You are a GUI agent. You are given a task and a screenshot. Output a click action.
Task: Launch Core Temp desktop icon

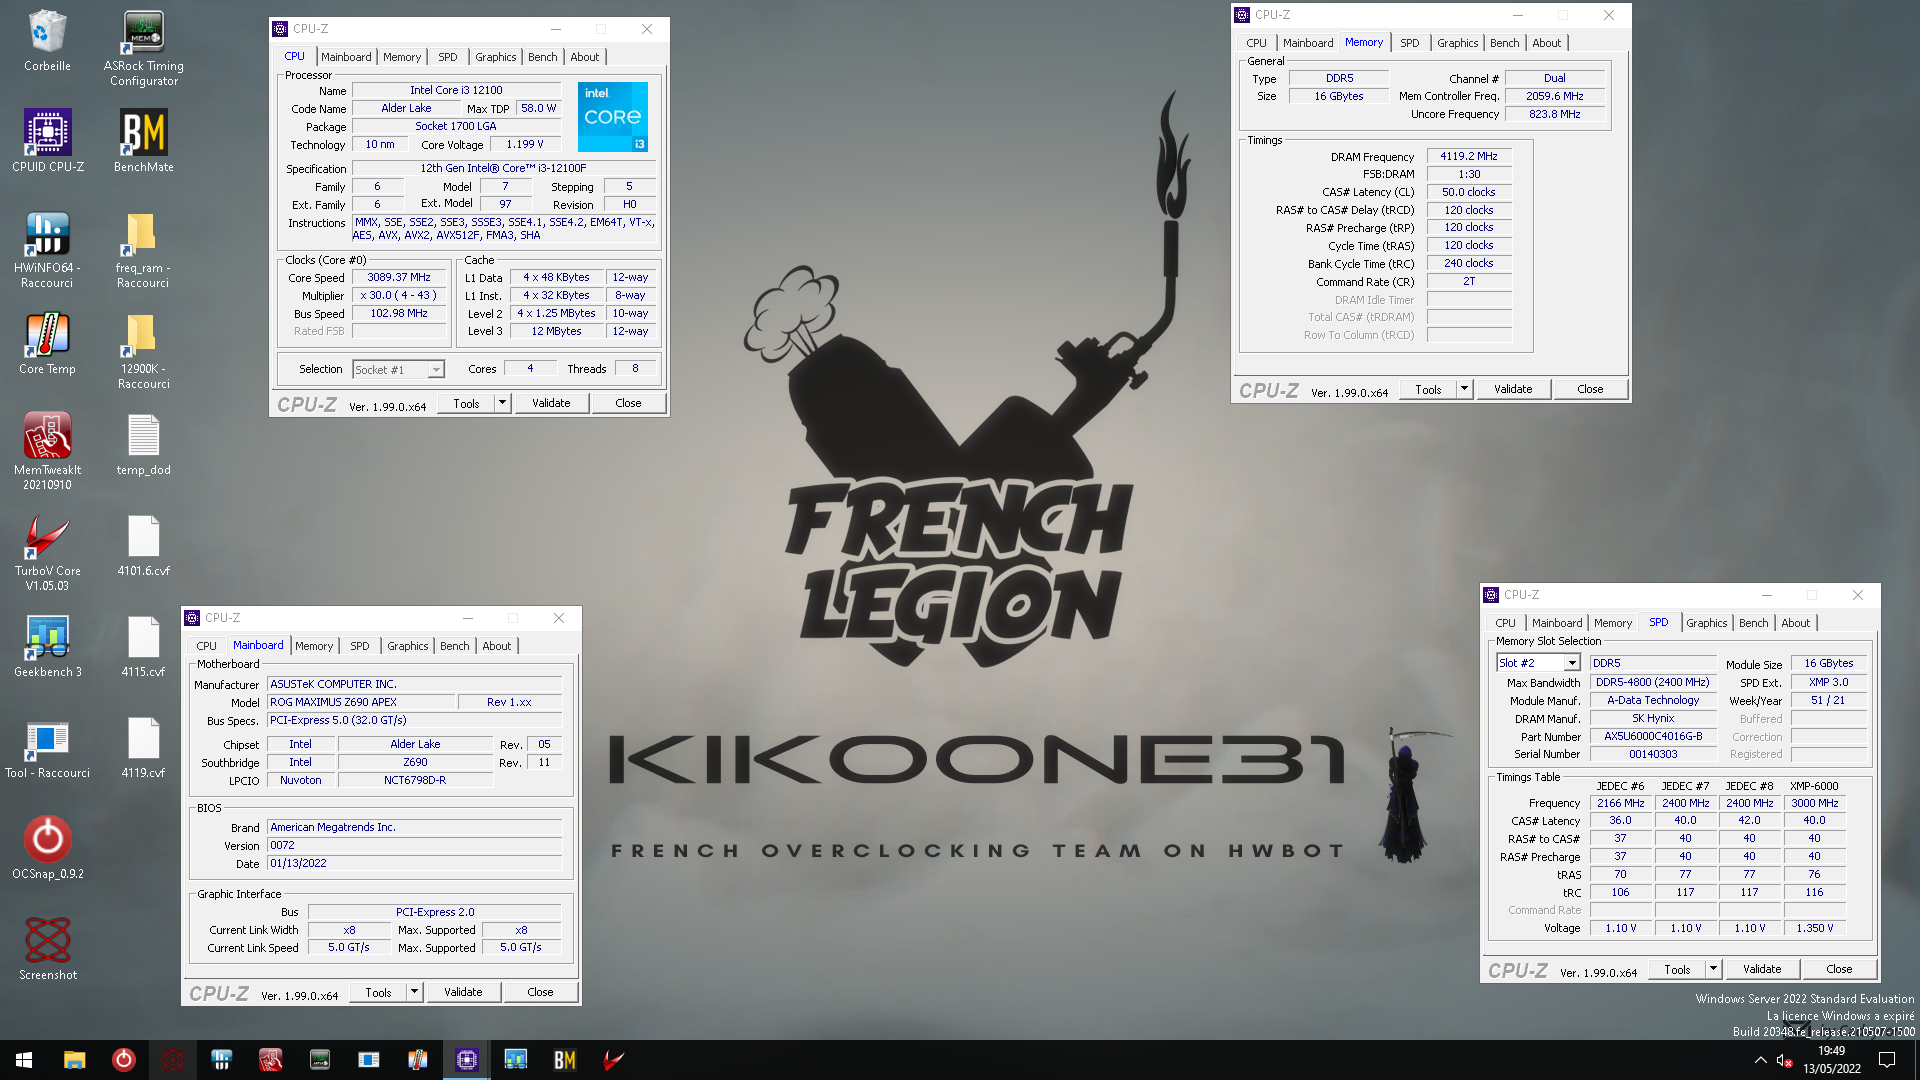47,343
